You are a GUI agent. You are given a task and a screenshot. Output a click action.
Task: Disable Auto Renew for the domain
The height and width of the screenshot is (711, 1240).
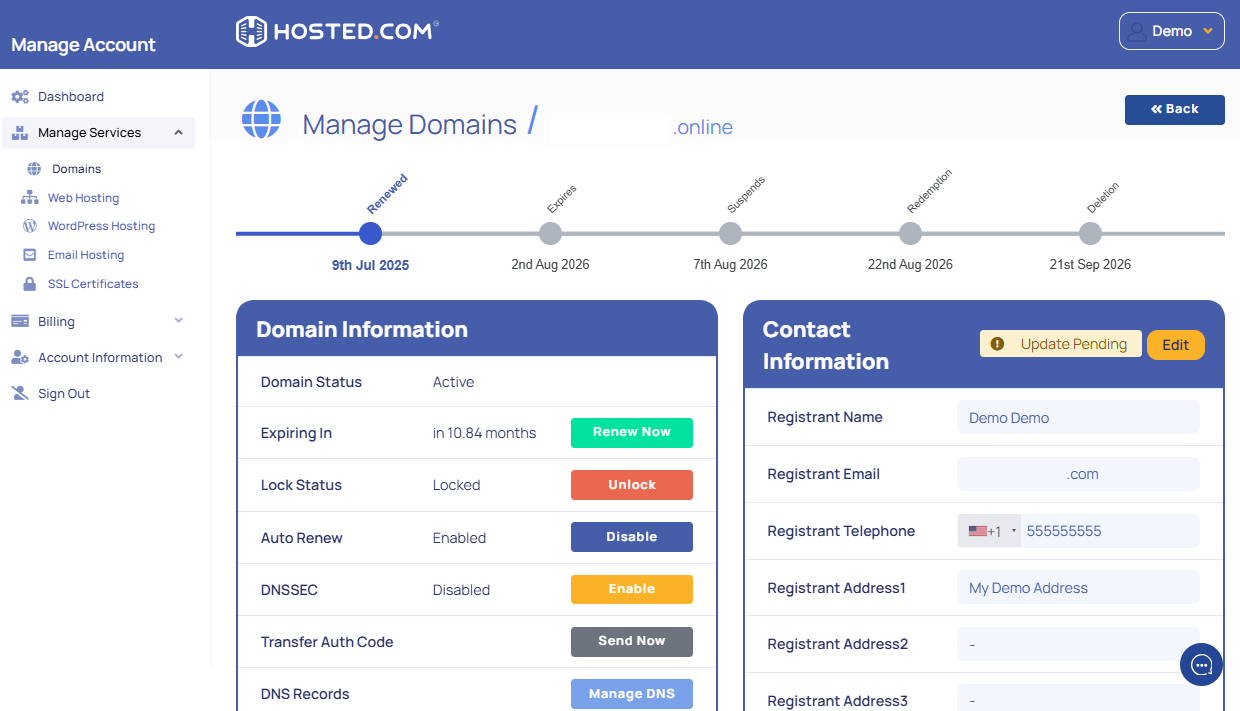(x=631, y=537)
